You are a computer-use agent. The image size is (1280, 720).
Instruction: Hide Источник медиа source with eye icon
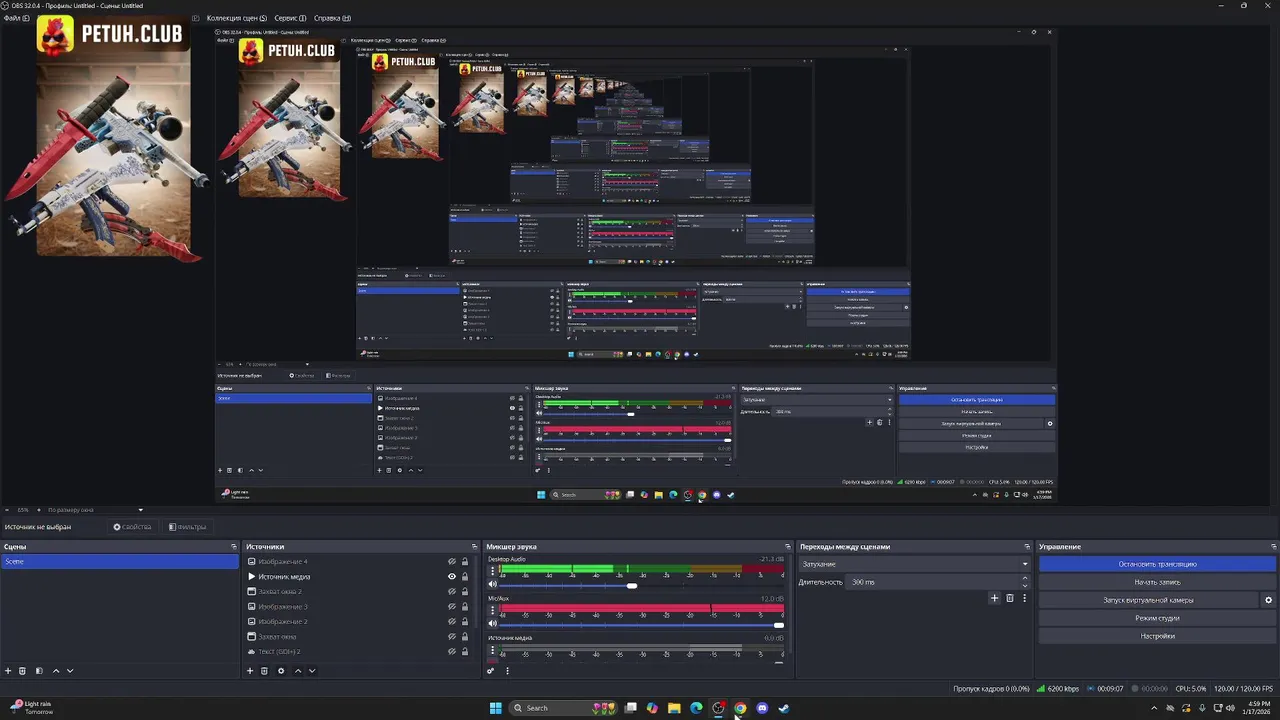(452, 577)
